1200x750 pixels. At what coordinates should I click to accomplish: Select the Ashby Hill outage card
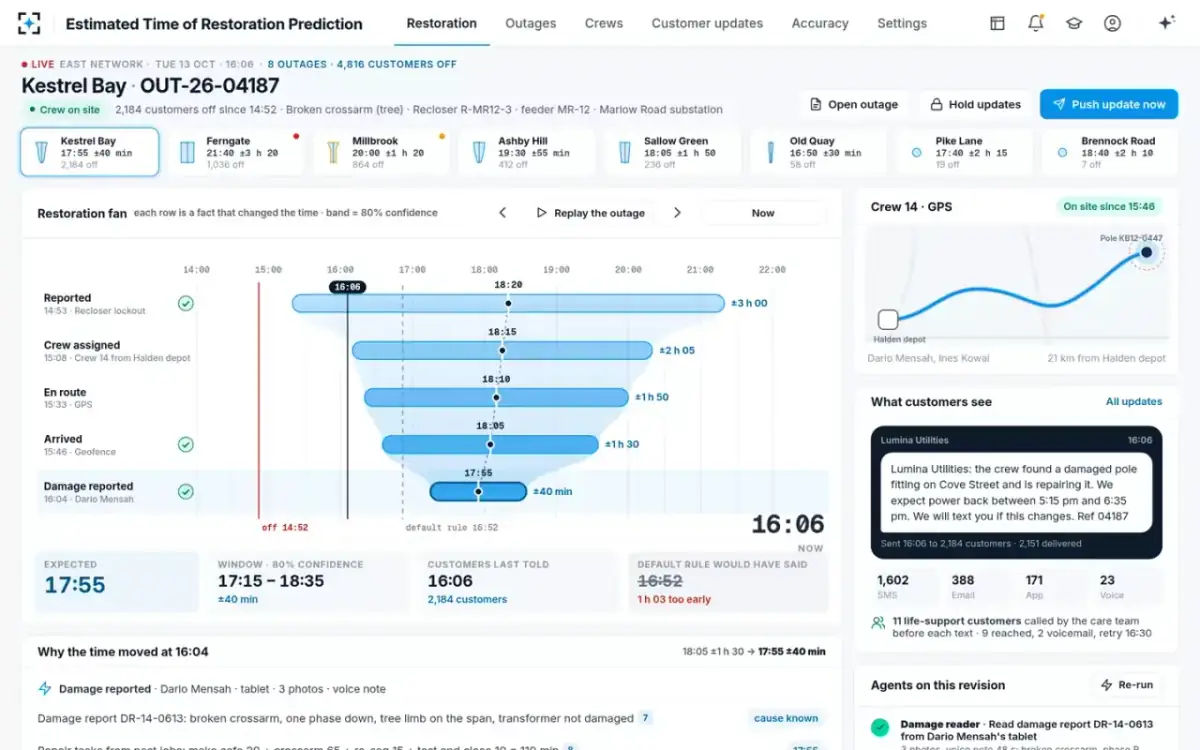coord(527,152)
